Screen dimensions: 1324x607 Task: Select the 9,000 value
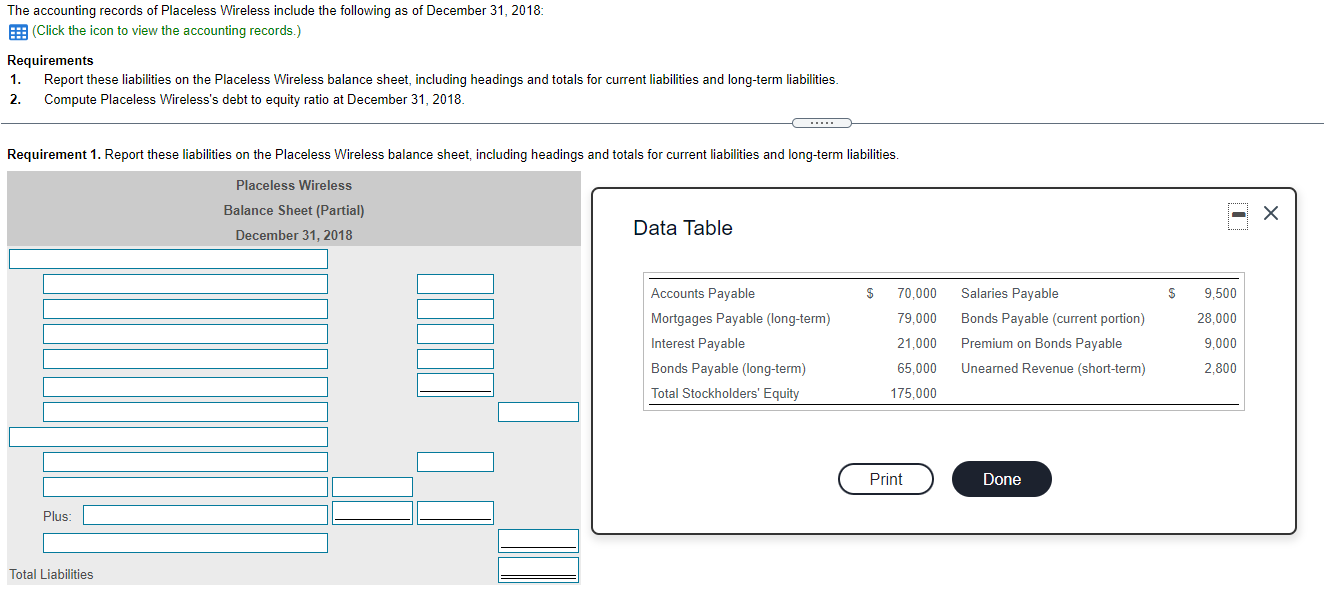pyautogui.click(x=1220, y=343)
